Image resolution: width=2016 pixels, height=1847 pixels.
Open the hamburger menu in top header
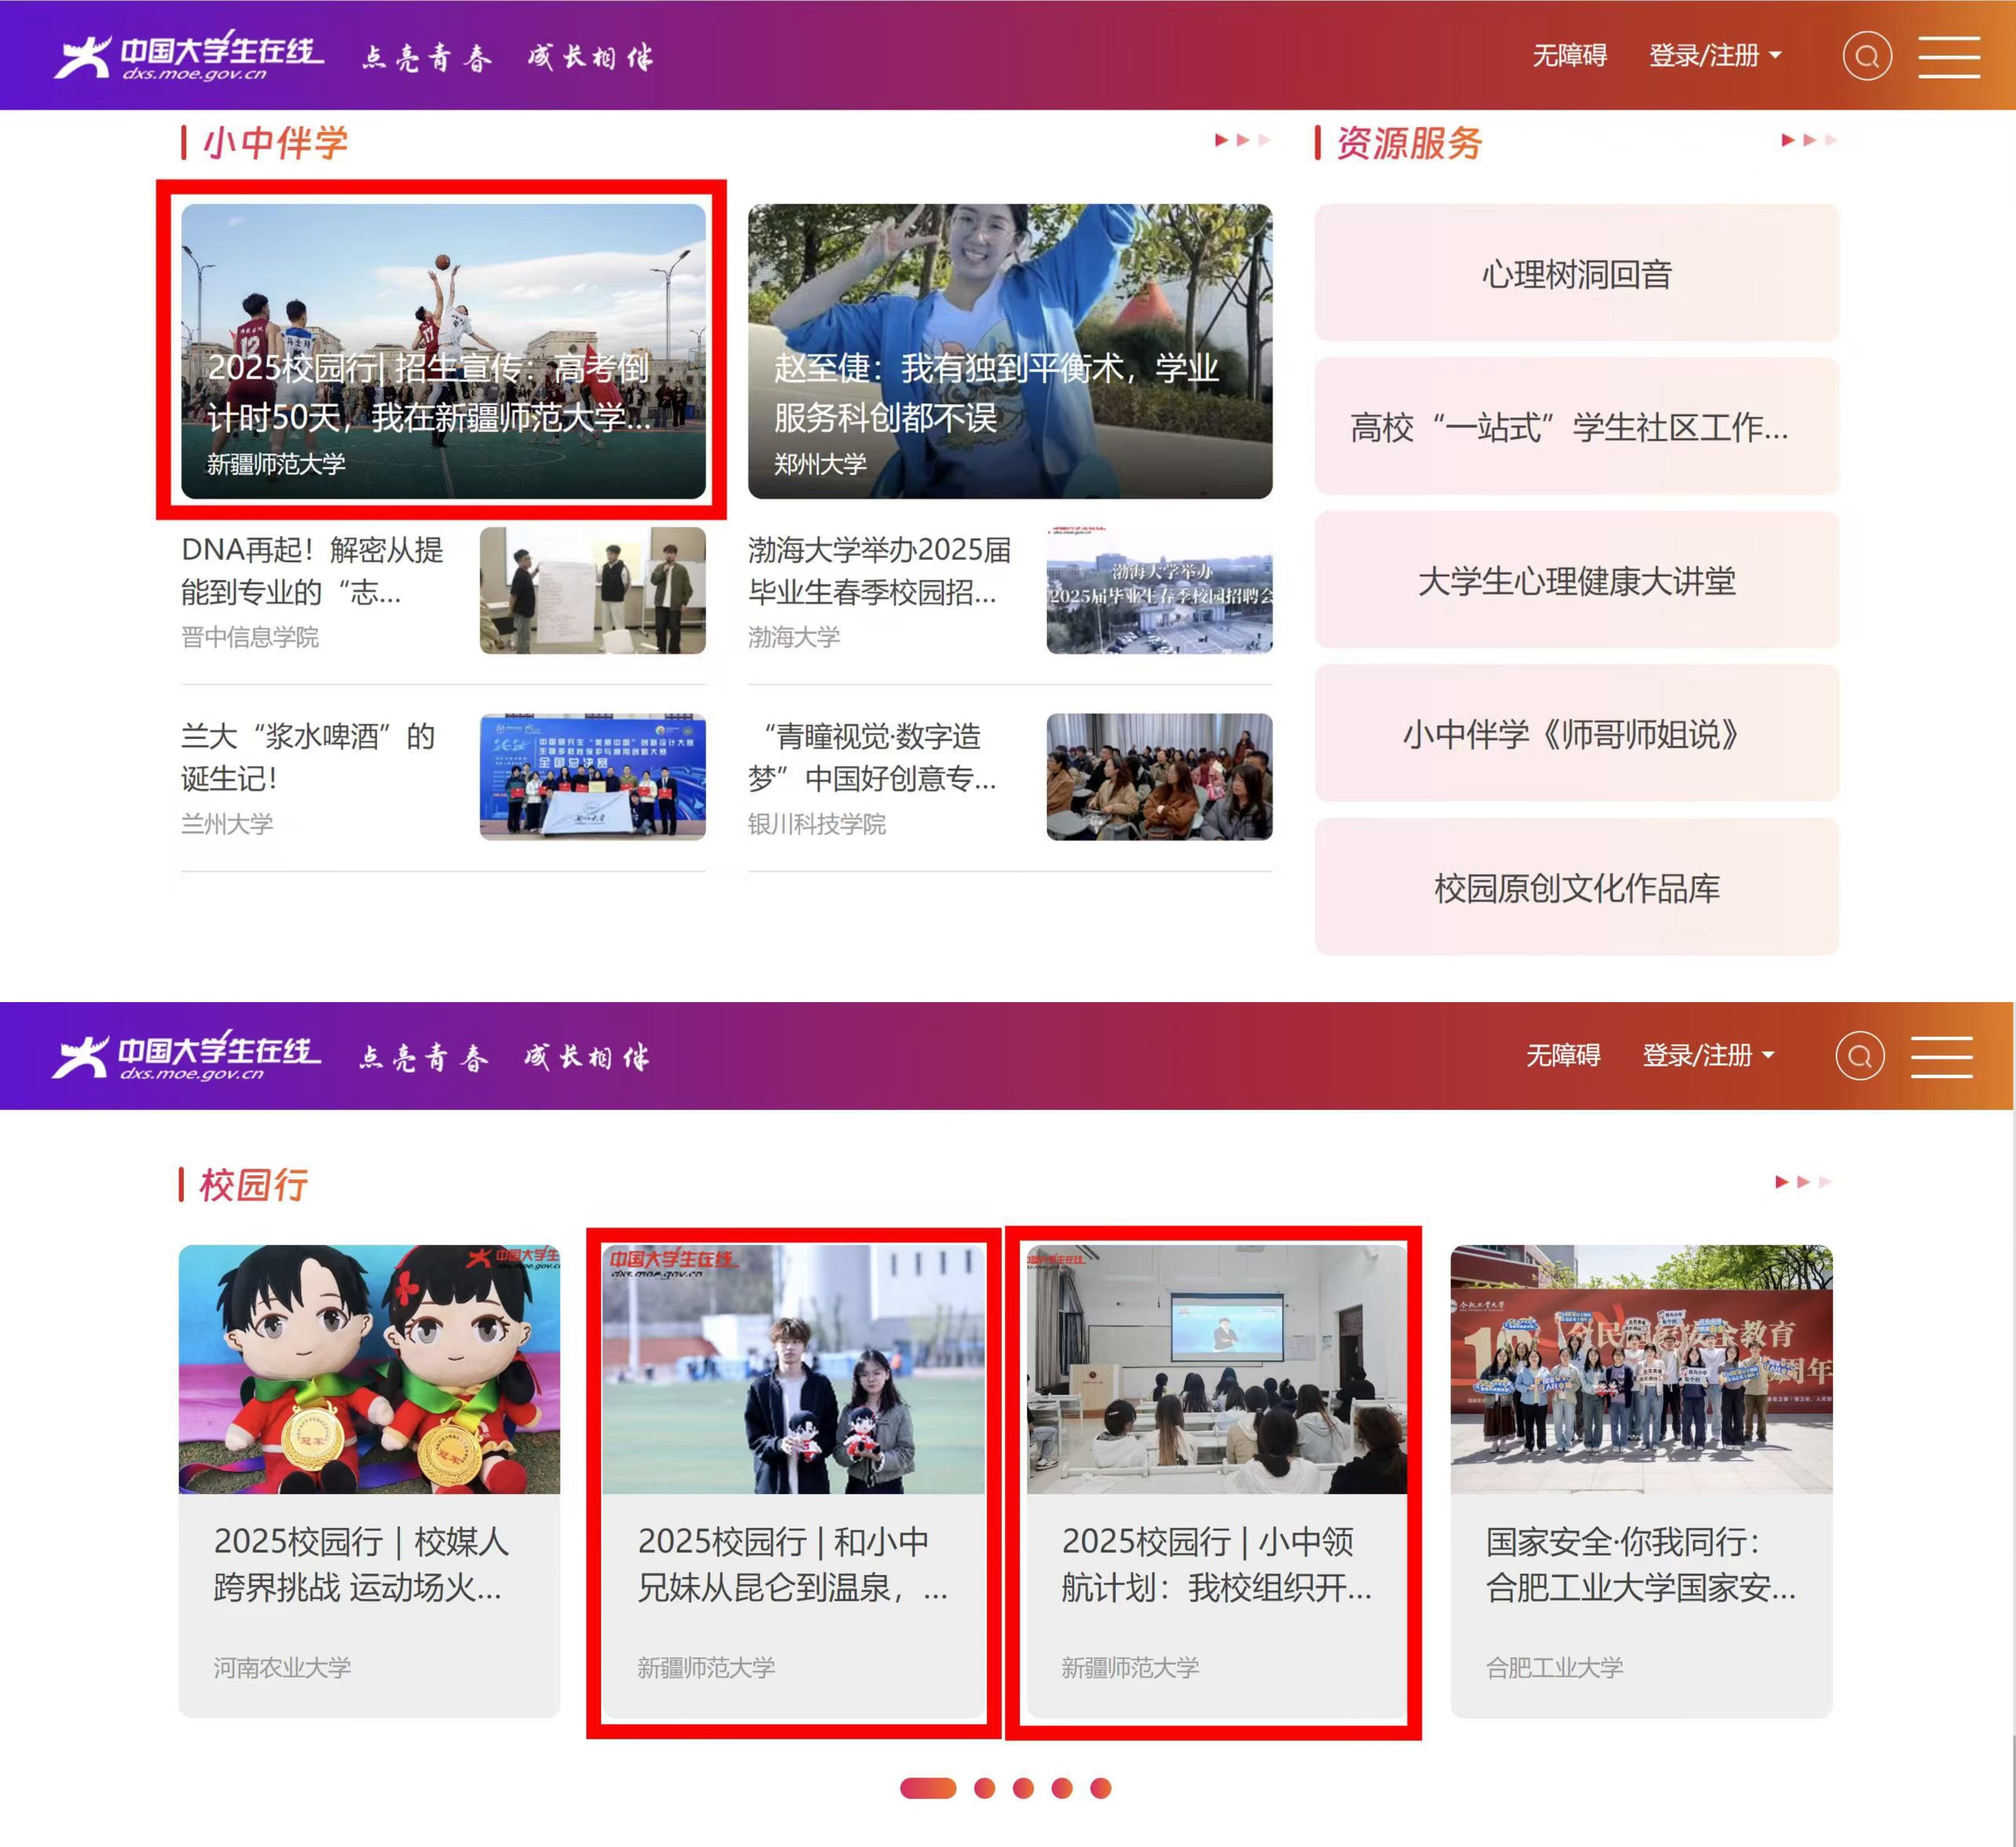tap(1949, 56)
